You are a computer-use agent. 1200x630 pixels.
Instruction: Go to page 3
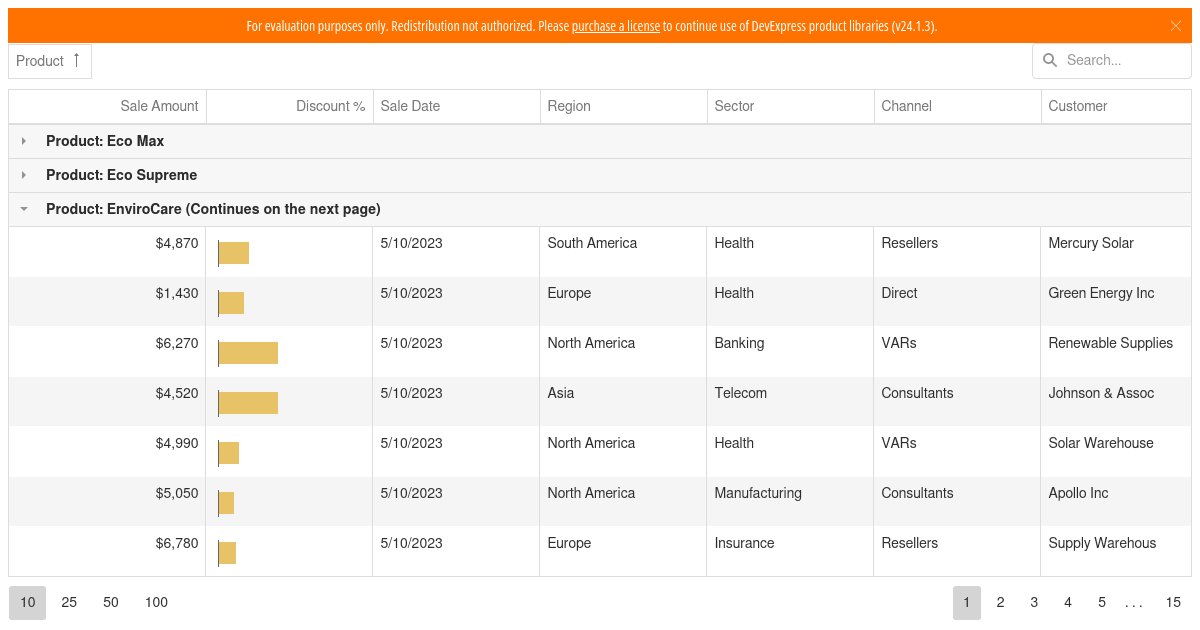click(1034, 602)
